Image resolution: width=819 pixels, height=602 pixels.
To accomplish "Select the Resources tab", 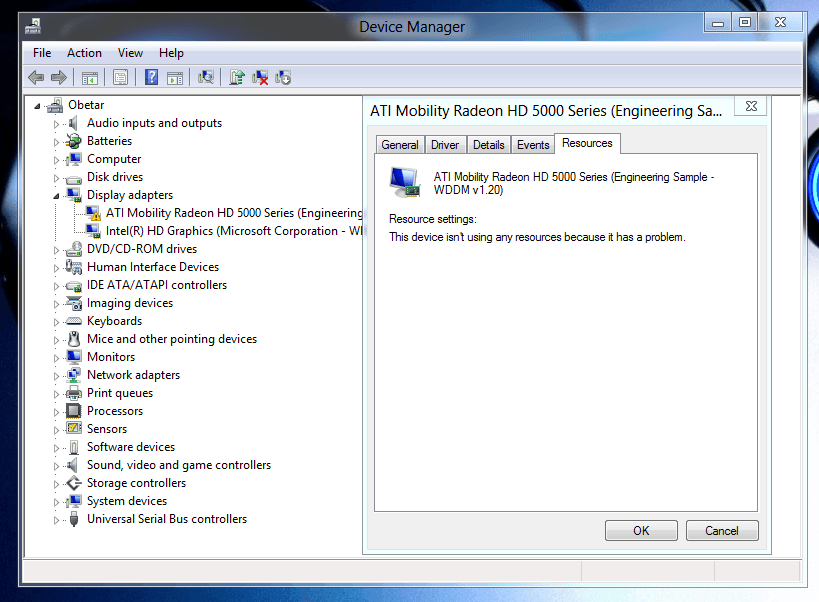I will click(587, 143).
